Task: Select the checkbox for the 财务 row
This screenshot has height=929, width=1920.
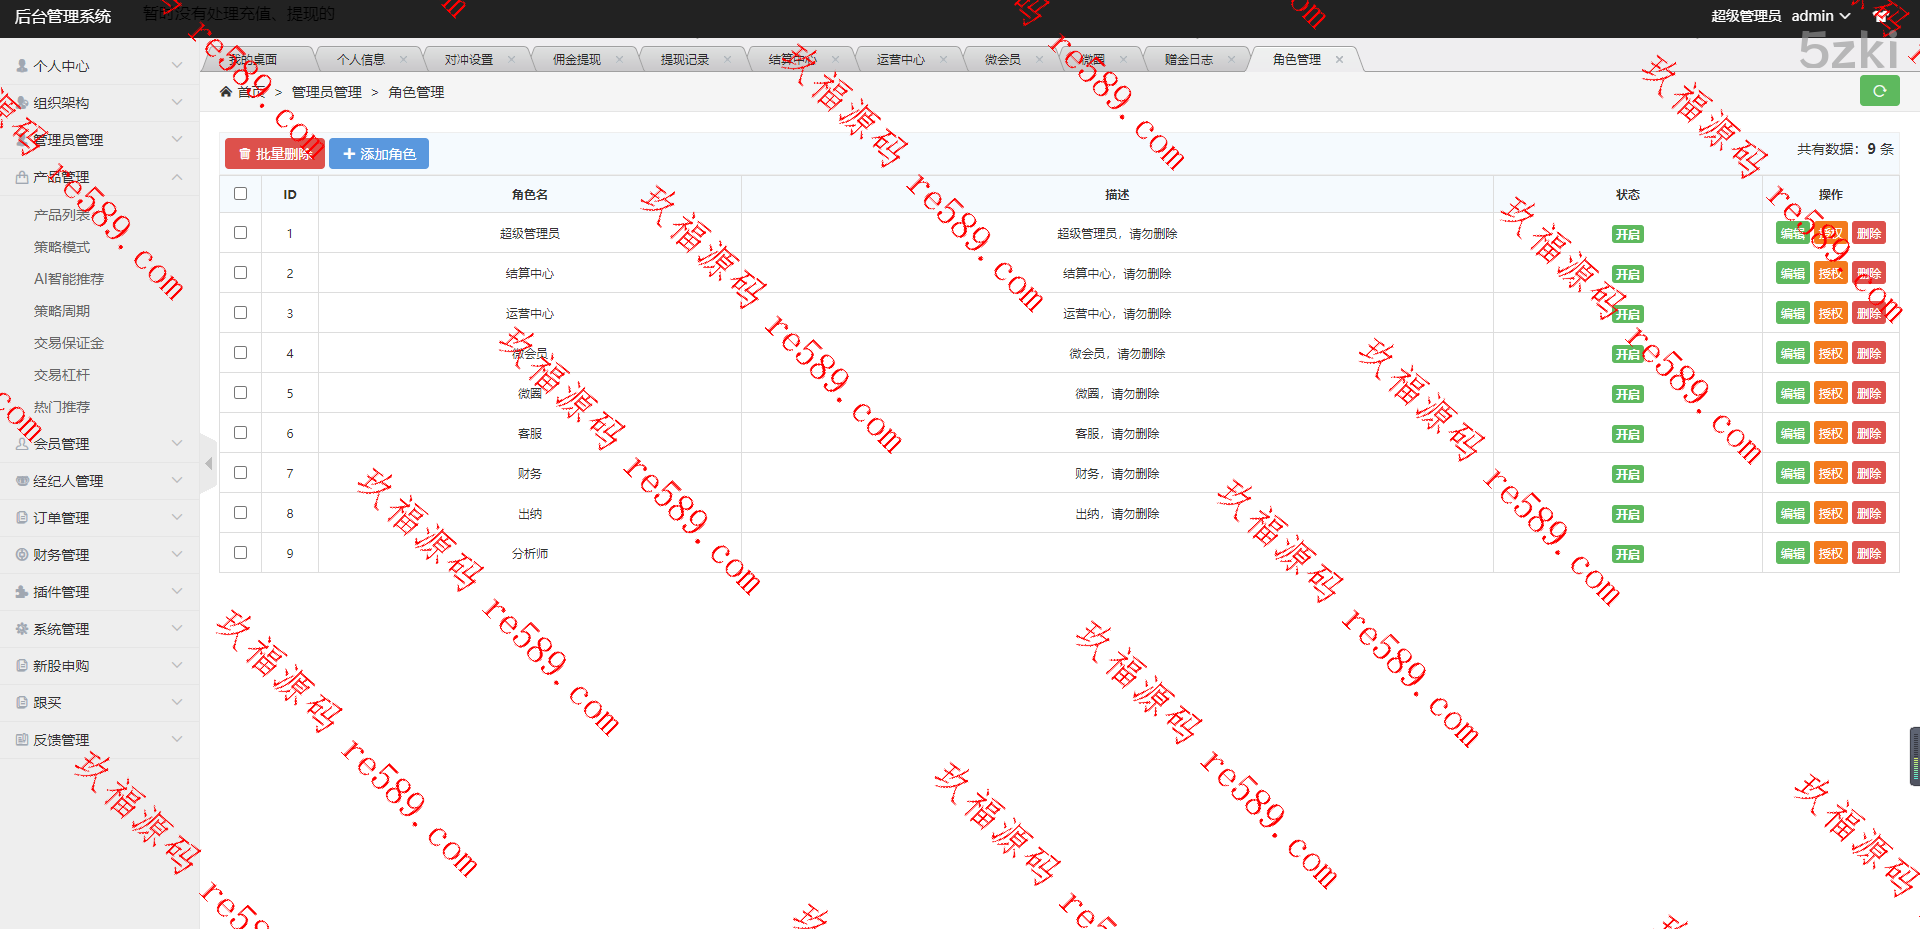Action: tap(240, 473)
